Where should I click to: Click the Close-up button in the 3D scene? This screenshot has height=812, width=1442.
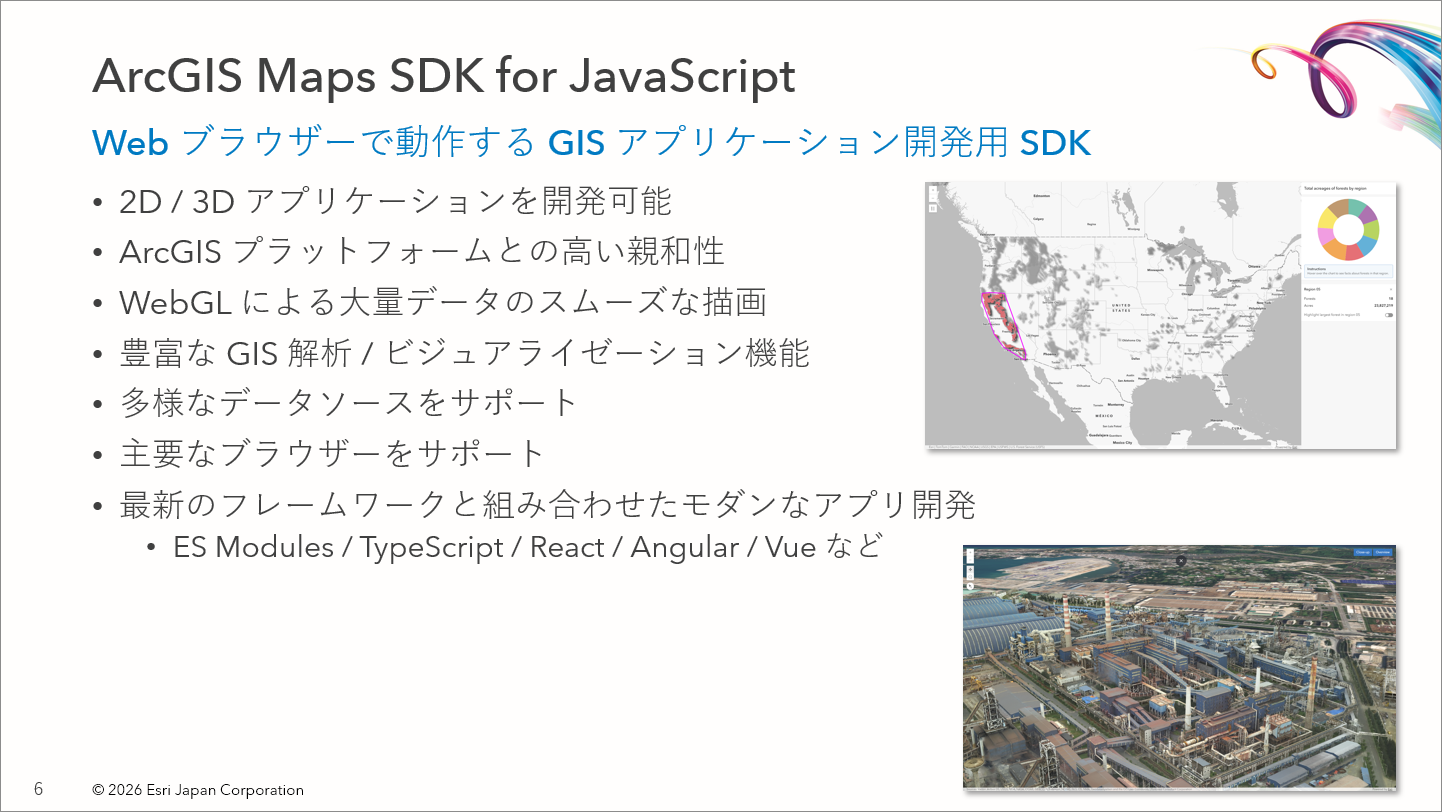click(x=1362, y=552)
